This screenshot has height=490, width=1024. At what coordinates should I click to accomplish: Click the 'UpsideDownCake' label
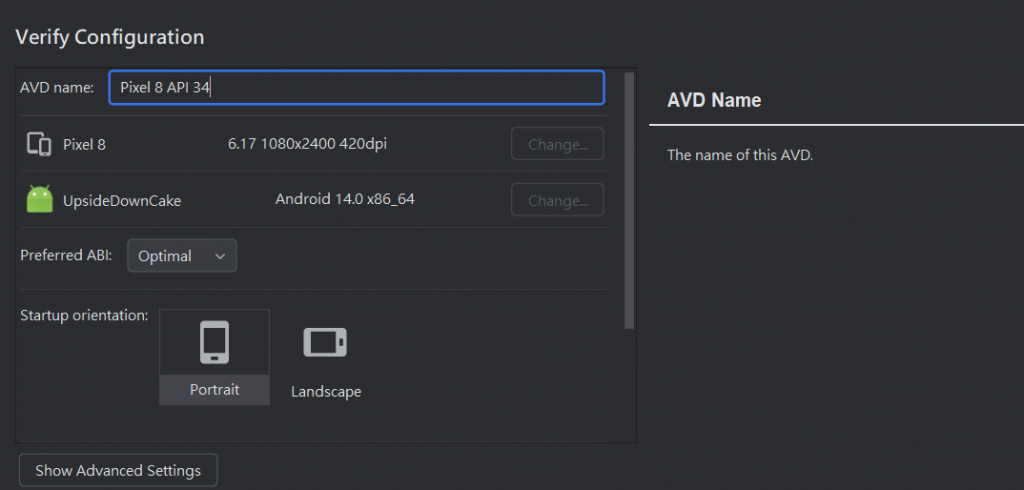pos(122,201)
